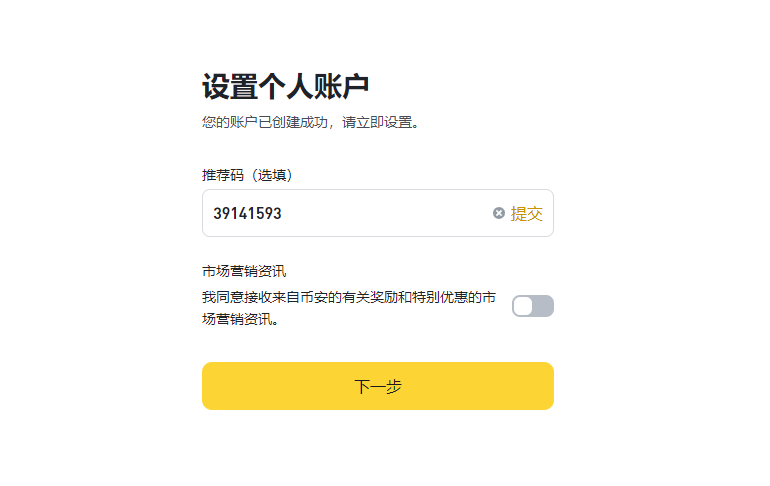
Task: Clear the referral code with the x icon
Action: pos(498,213)
